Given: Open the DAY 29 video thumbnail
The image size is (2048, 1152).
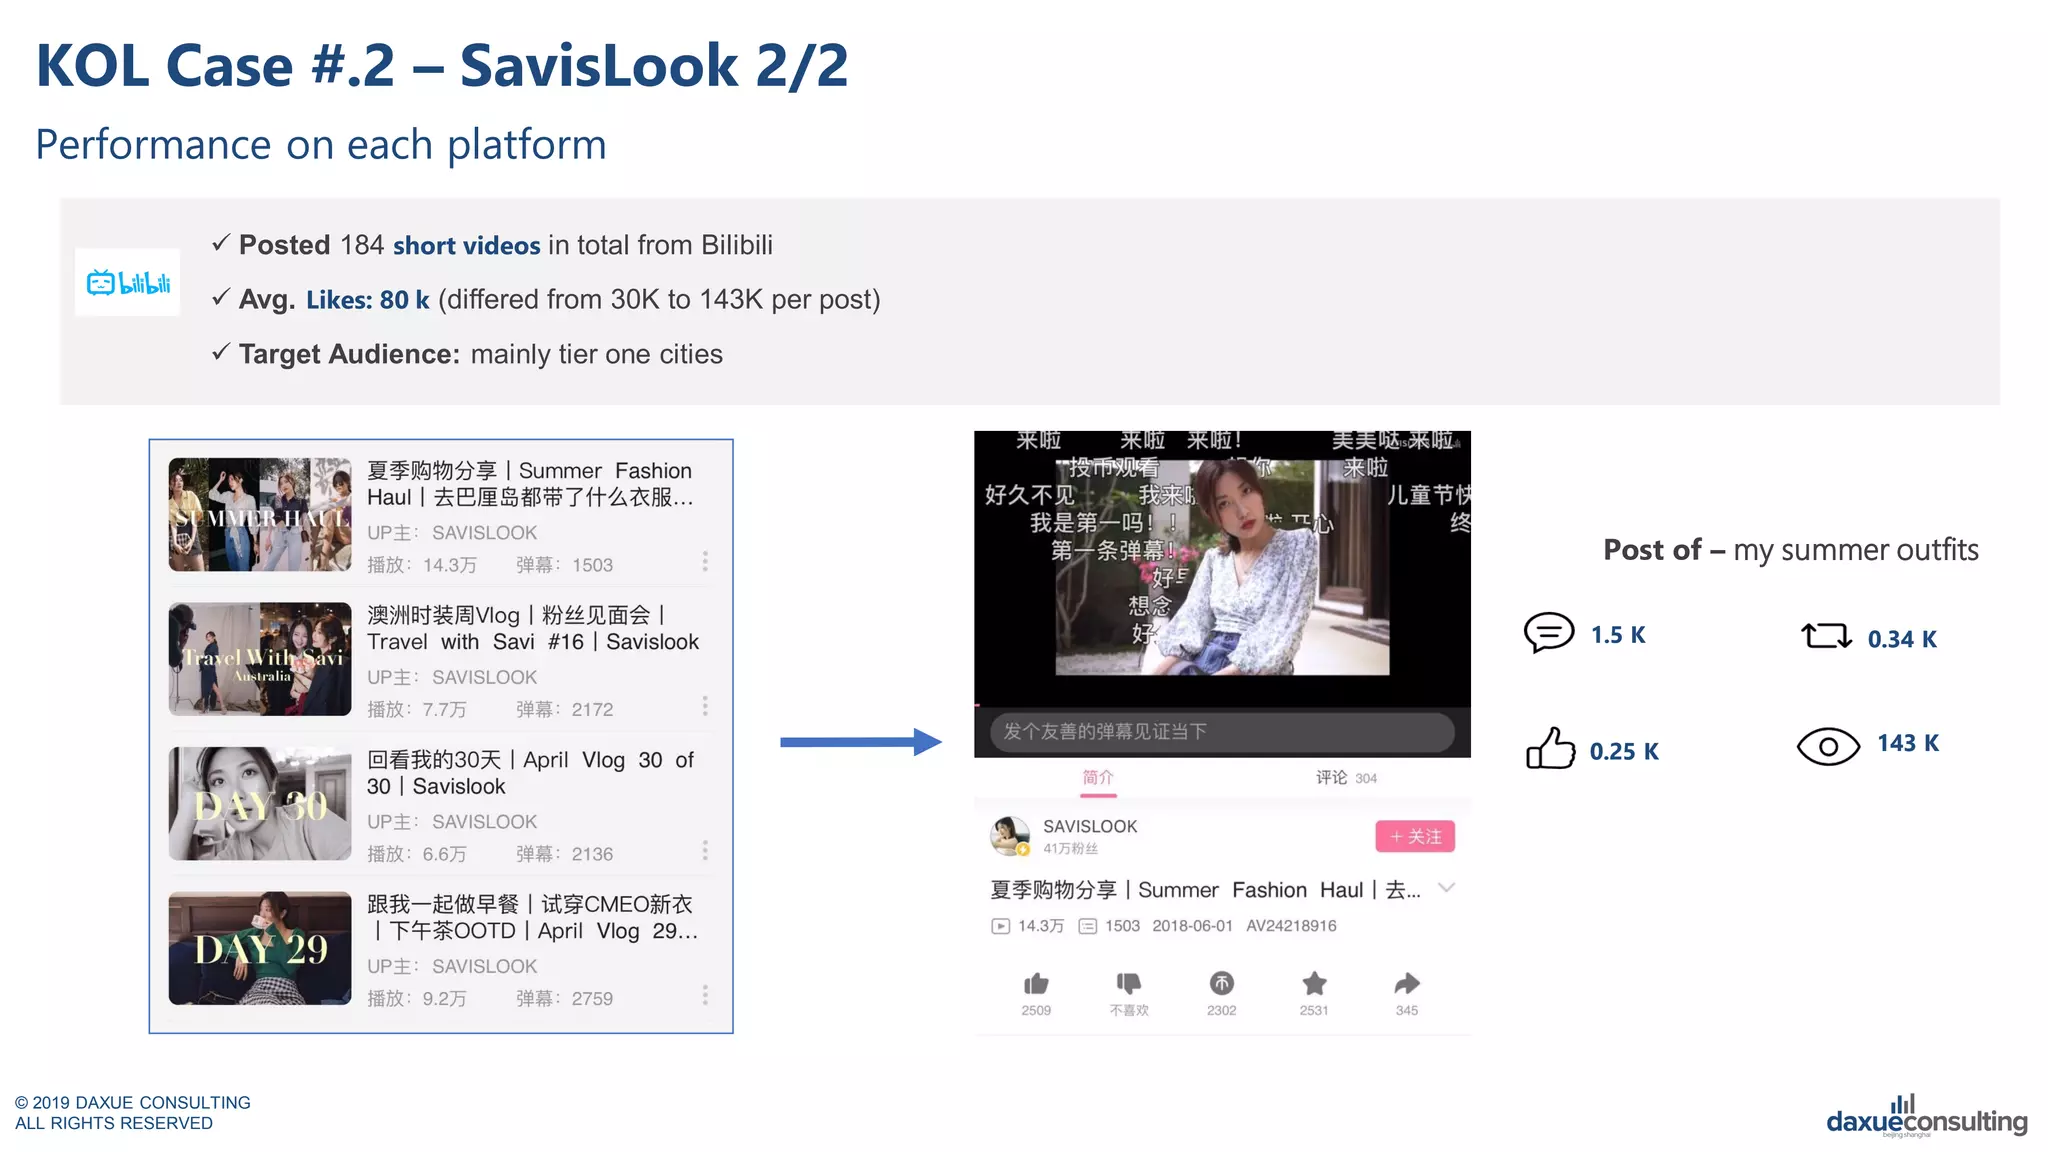Looking at the screenshot, I should click(260, 948).
